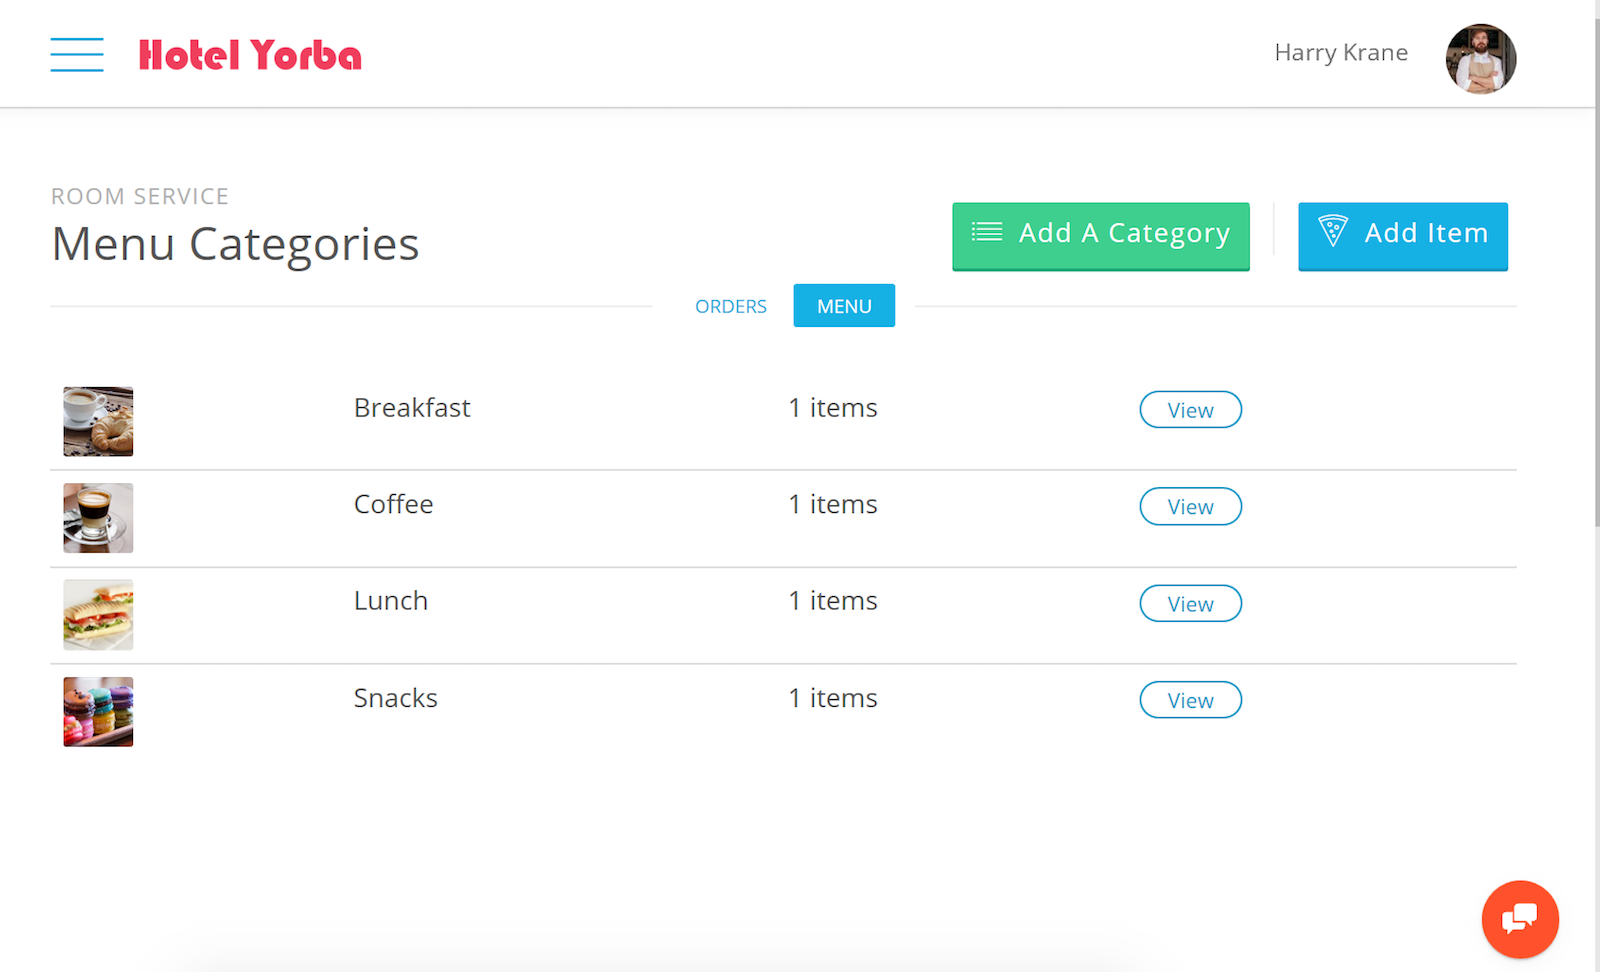The height and width of the screenshot is (972, 1600).
Task: Open the Lunch sandwich thumbnail
Action: tap(98, 615)
